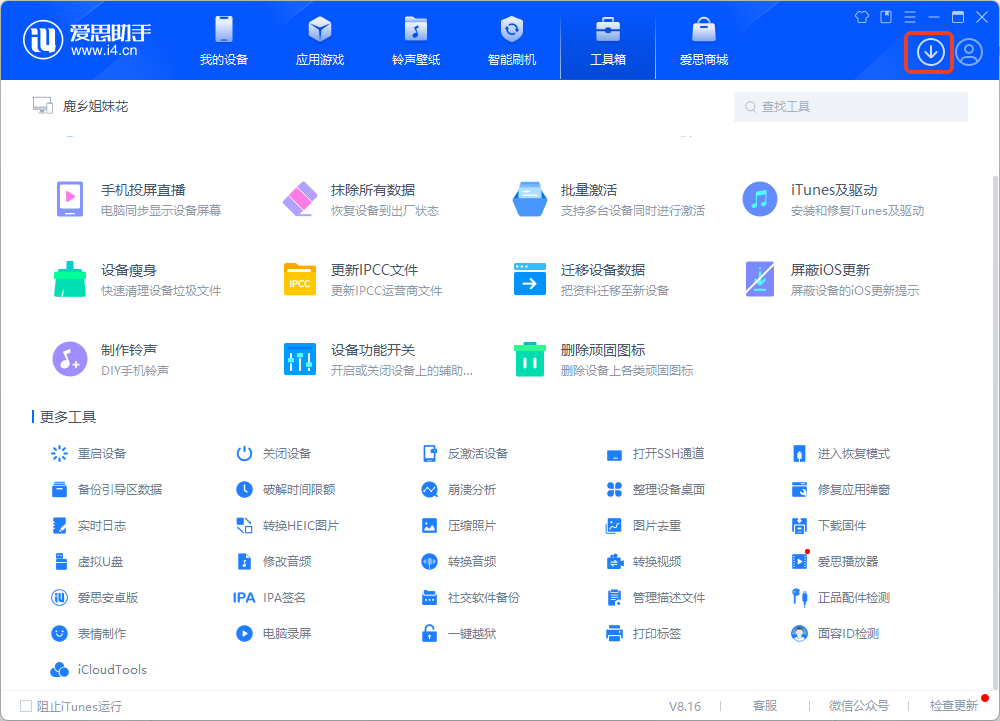Open 转换视频 tool
The image size is (1000, 721).
click(x=643, y=562)
